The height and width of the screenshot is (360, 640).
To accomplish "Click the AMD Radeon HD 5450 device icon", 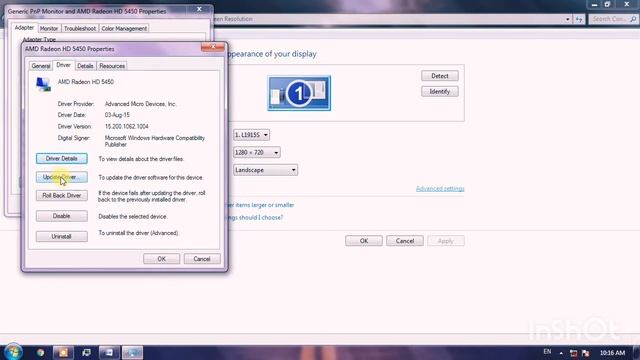I will point(43,84).
